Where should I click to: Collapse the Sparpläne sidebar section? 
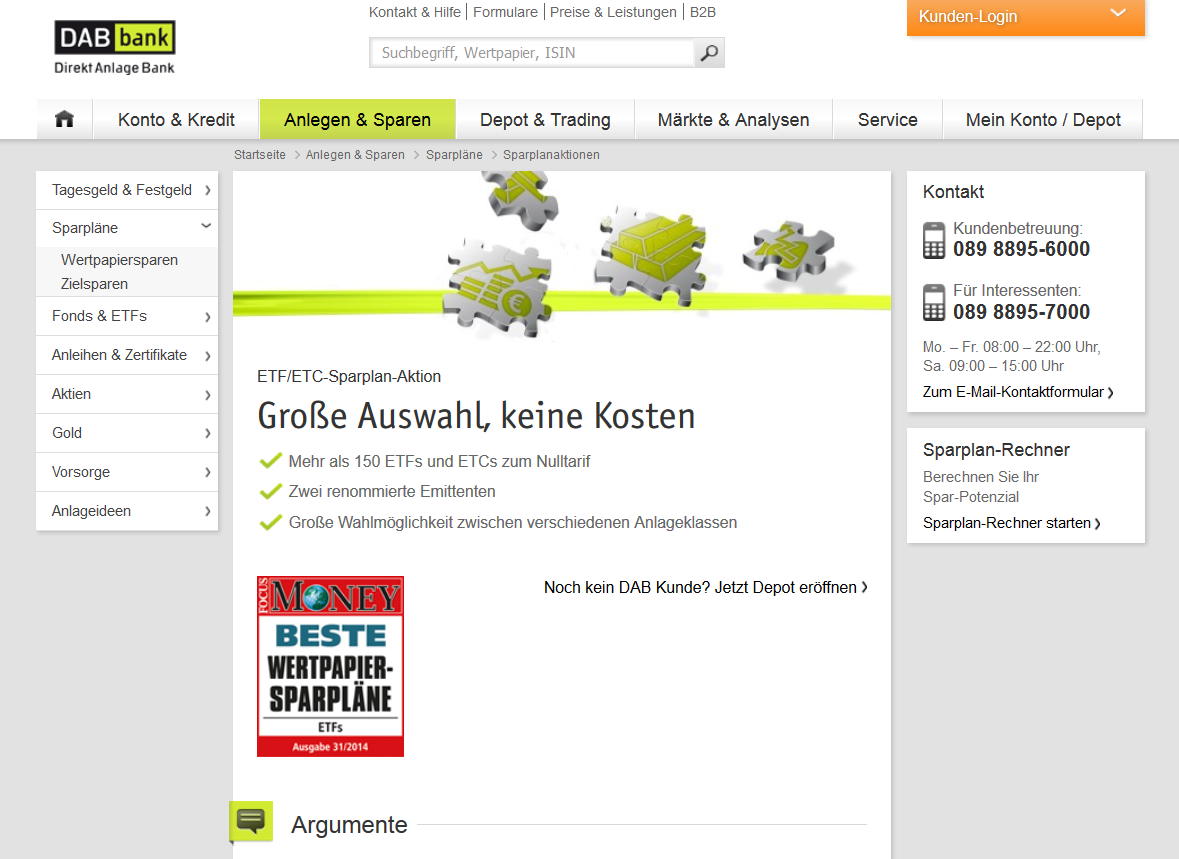[x=127, y=228]
